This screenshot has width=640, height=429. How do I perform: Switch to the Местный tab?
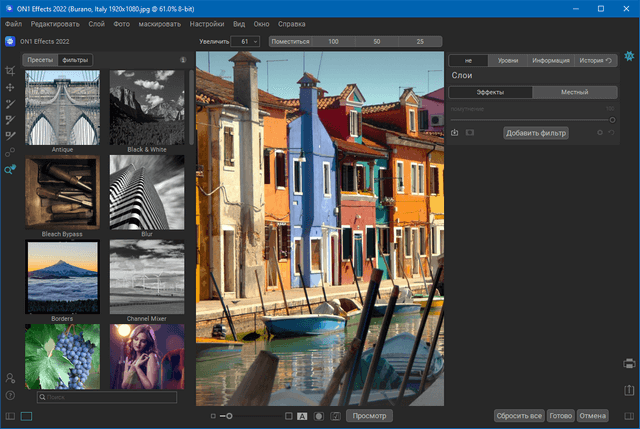(574, 92)
